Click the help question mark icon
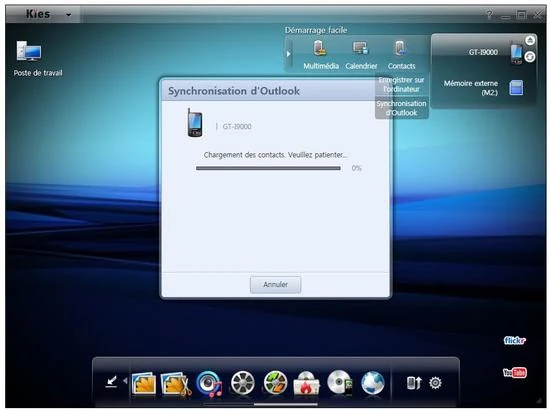The width and height of the screenshot is (550, 411). point(489,14)
